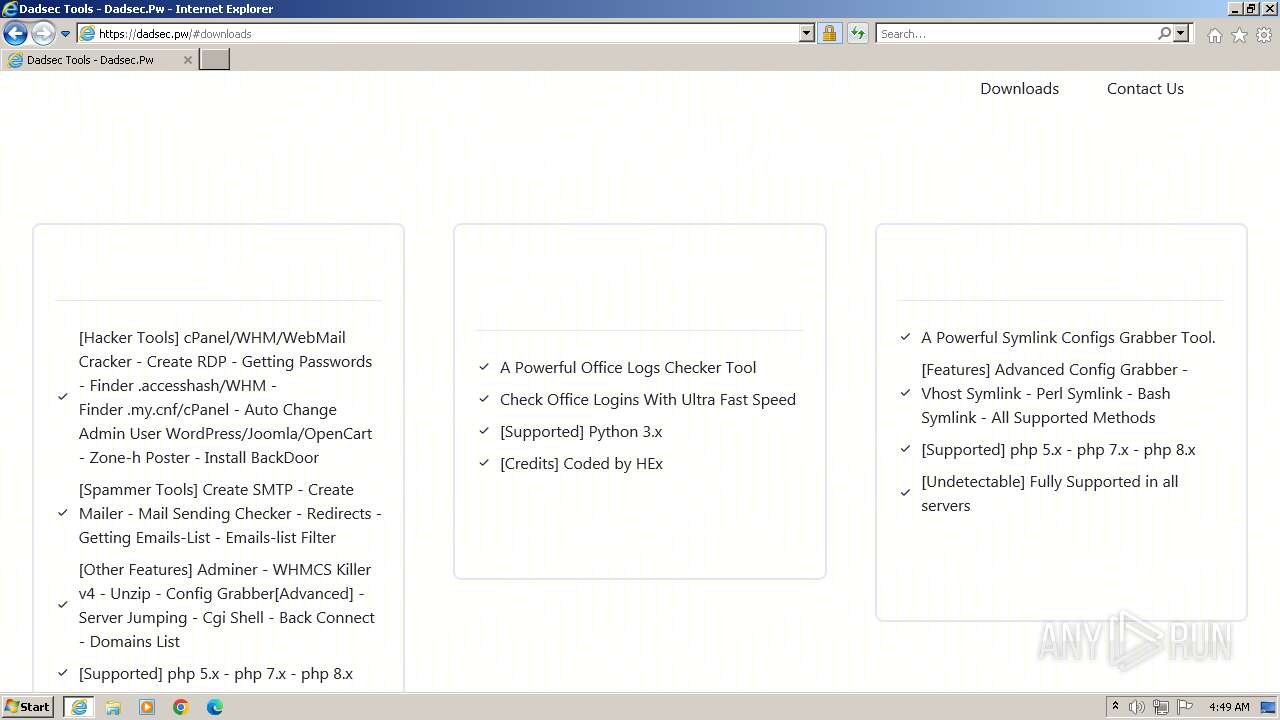Open a new blank tab

tap(214, 59)
